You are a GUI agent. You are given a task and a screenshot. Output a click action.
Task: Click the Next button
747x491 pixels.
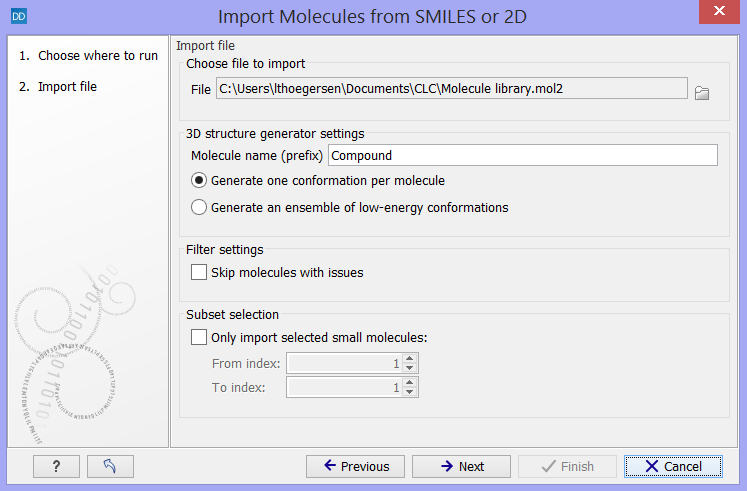[x=461, y=466]
